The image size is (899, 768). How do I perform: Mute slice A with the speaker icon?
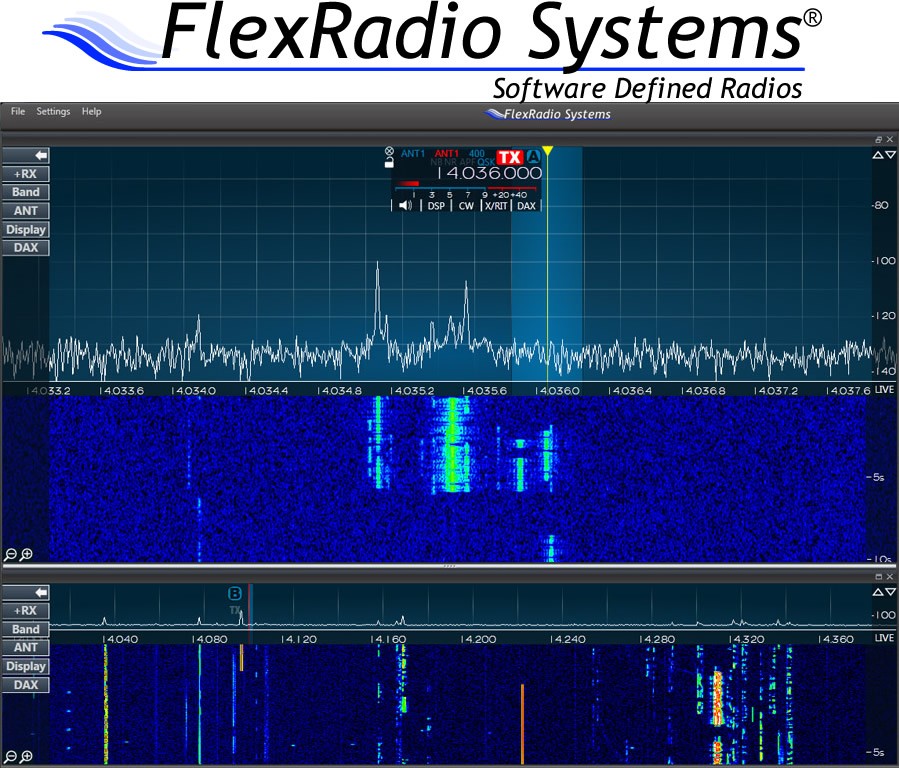tap(406, 206)
